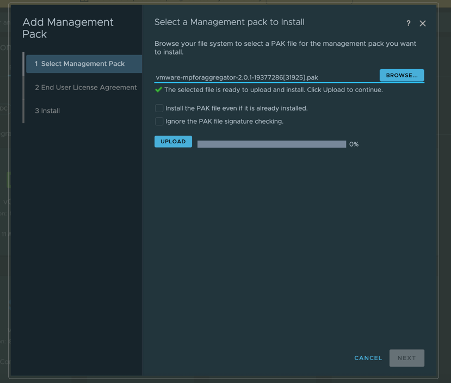Click the vertical wizard step indicator bar
Image resolution: width=451 pixels, height=383 pixels.
click(x=23, y=87)
